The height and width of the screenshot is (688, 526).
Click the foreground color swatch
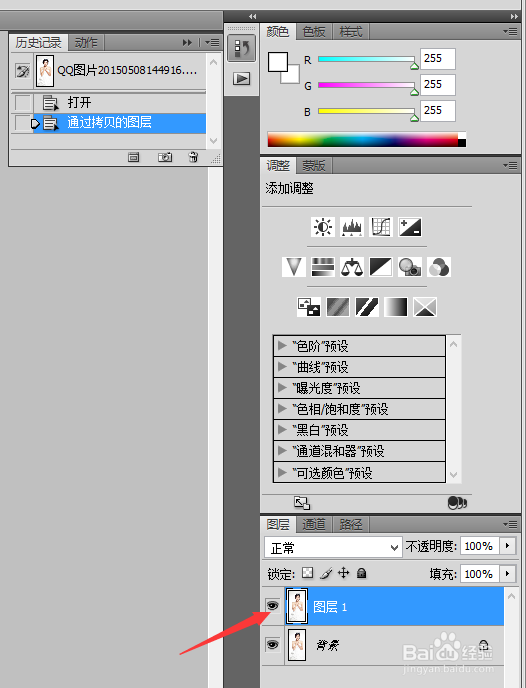click(x=278, y=62)
